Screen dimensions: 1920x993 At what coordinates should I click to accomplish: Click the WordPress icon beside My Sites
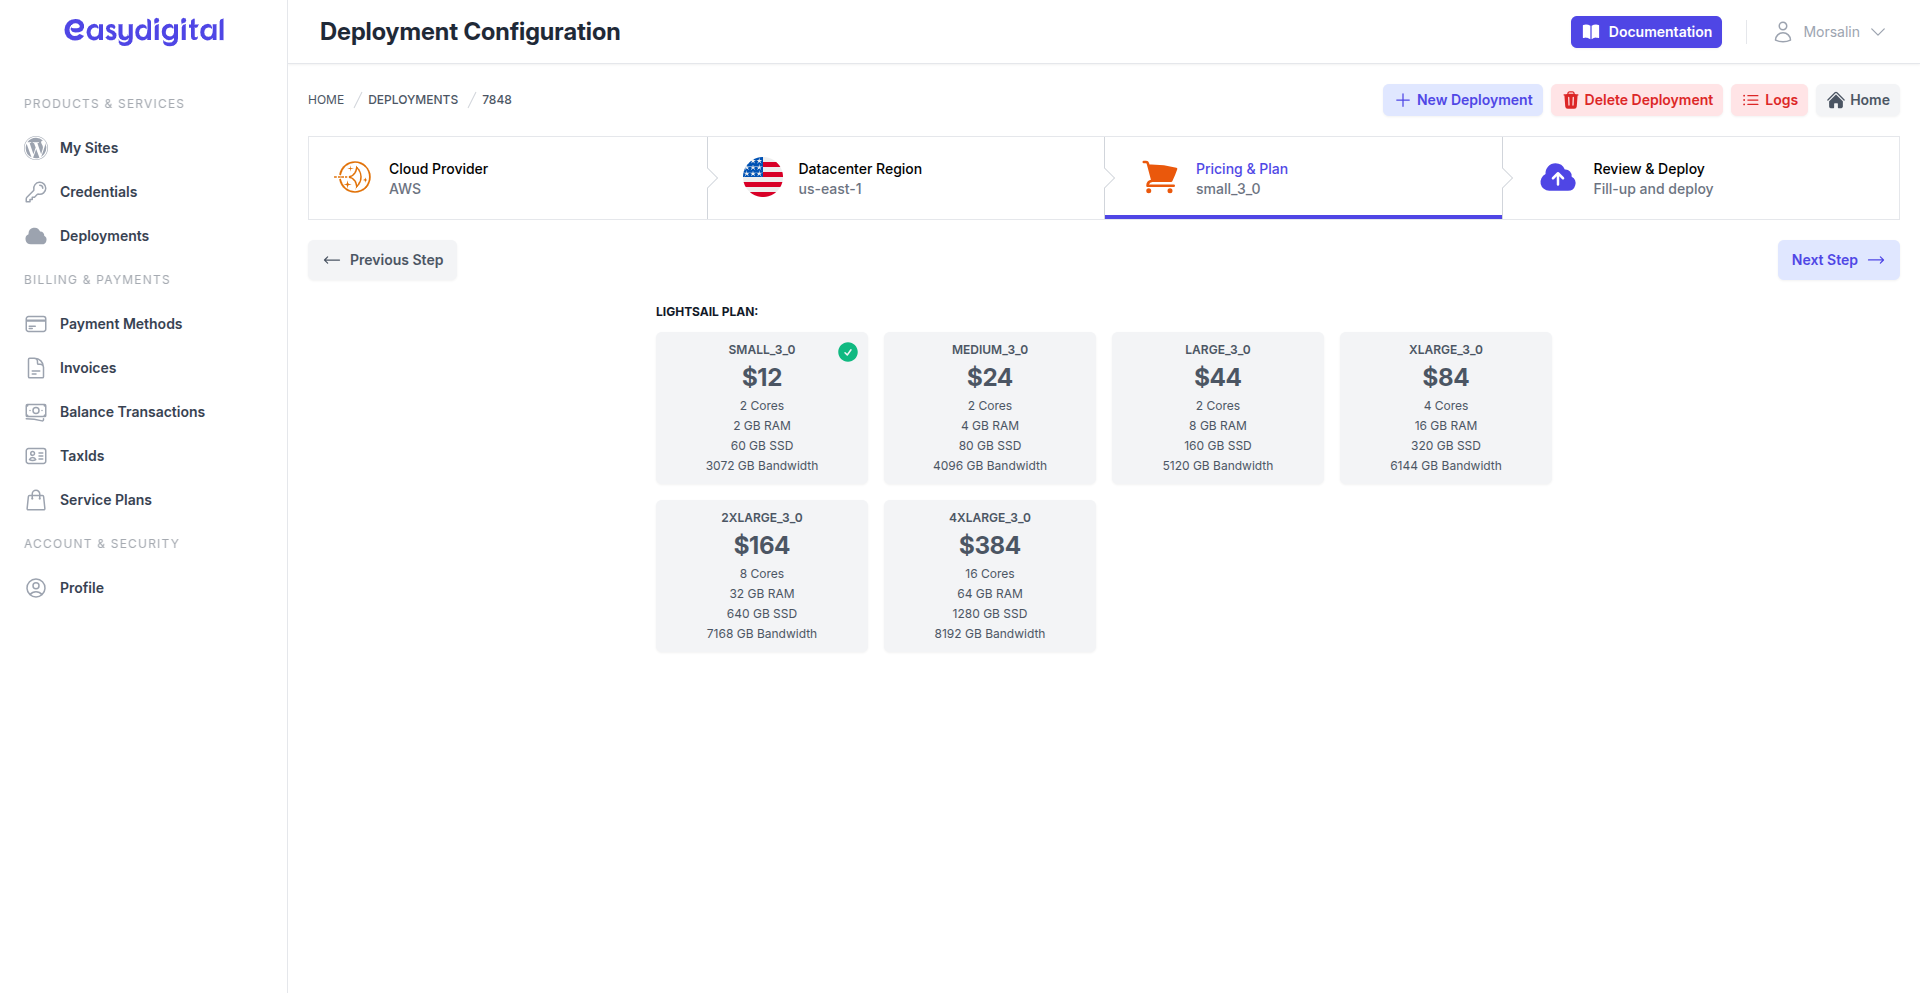[36, 148]
